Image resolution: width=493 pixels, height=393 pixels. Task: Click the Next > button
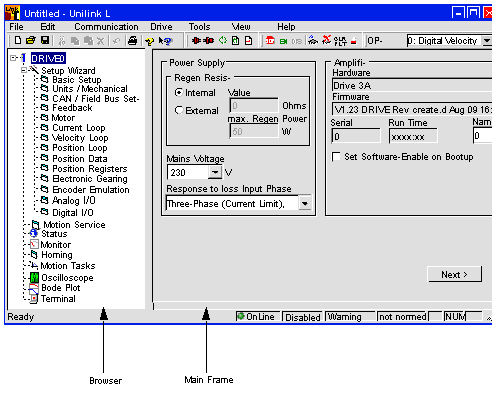pyautogui.click(x=454, y=274)
